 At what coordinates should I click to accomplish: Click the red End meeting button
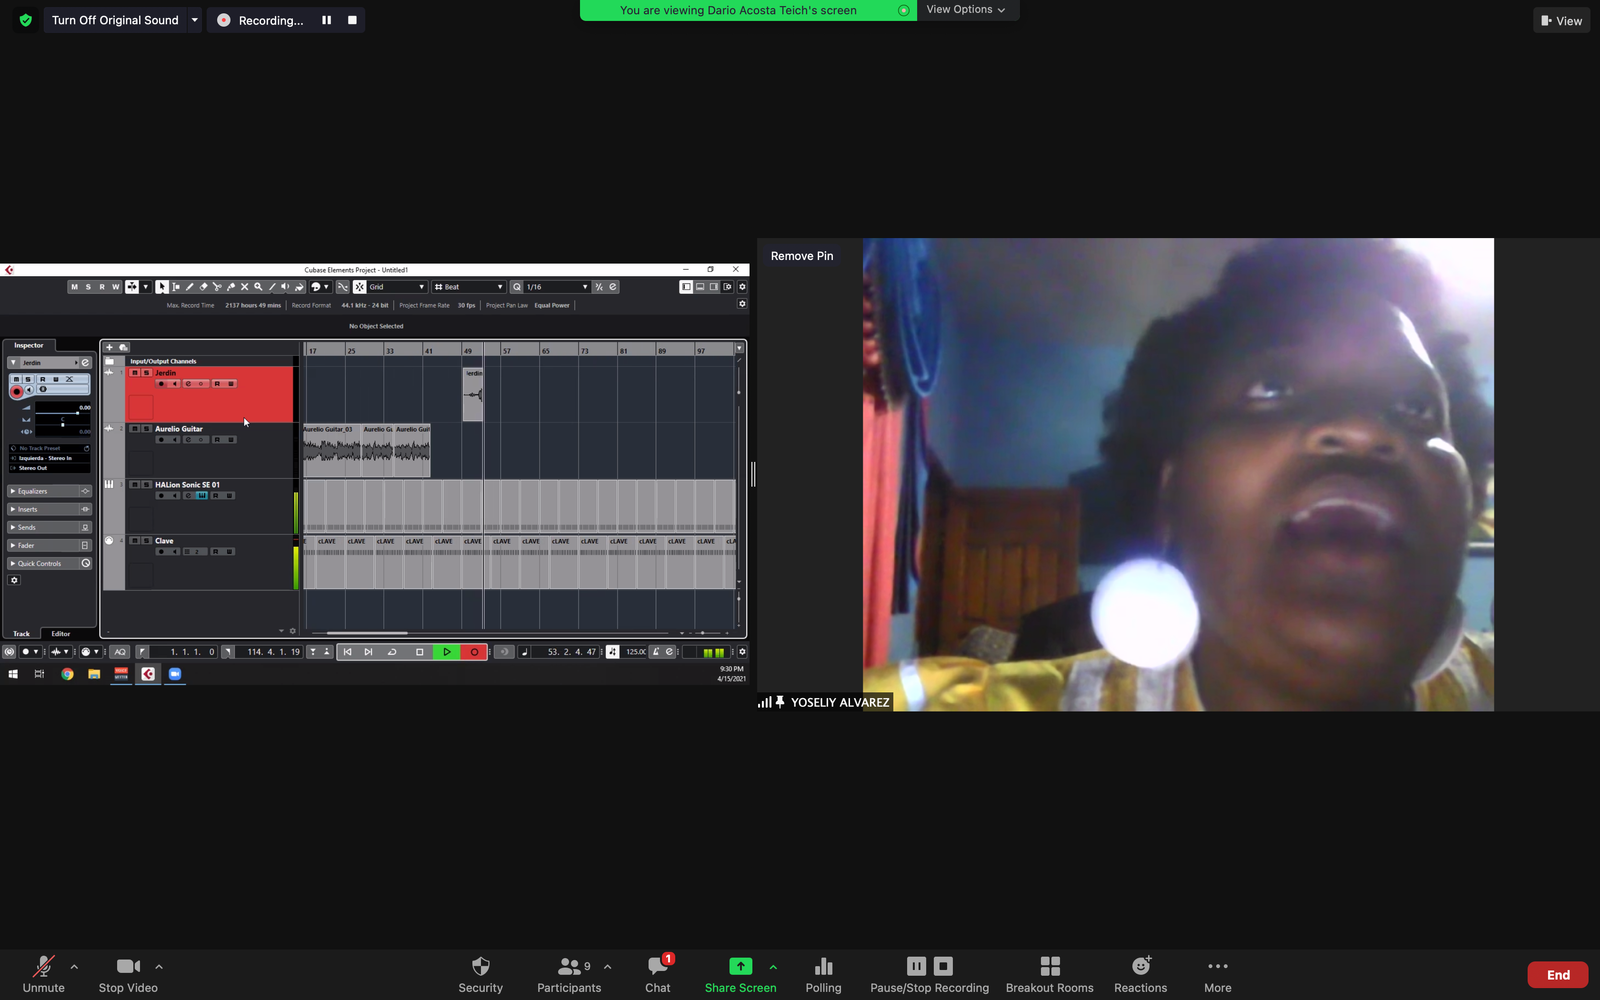1557,975
